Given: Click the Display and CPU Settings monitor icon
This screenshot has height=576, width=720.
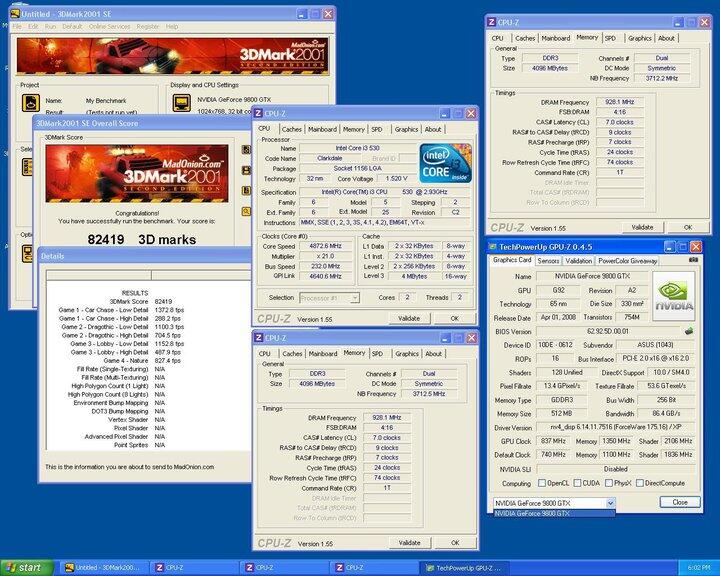Looking at the screenshot, I should 181,103.
